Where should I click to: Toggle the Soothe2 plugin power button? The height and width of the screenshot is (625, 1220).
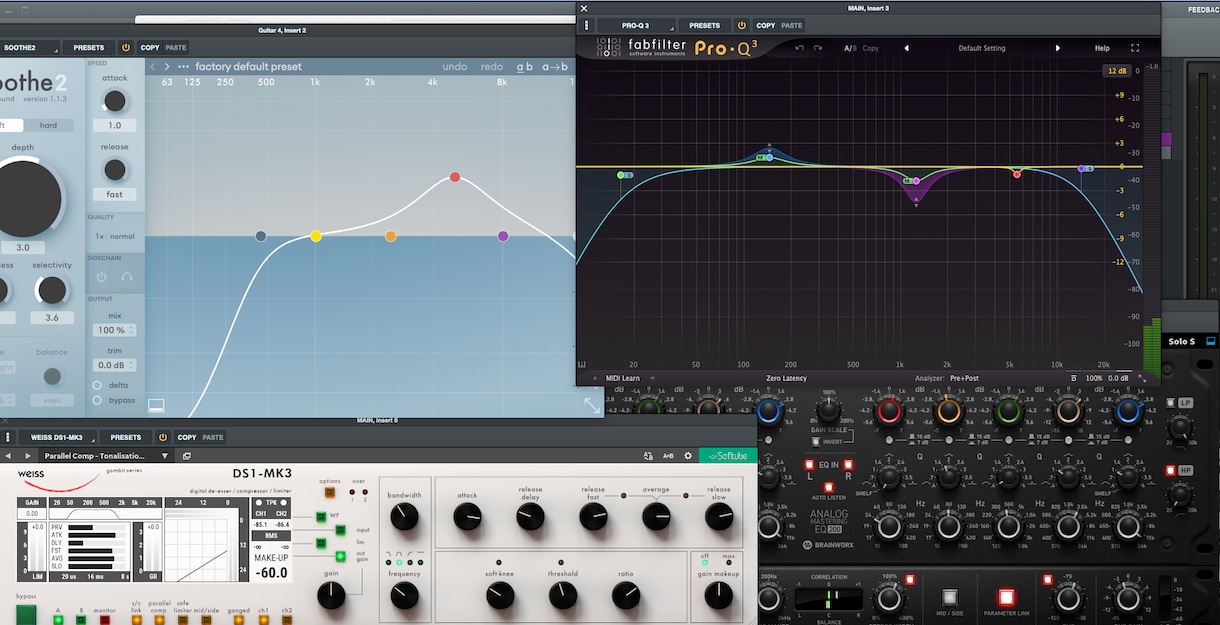pyautogui.click(x=126, y=47)
